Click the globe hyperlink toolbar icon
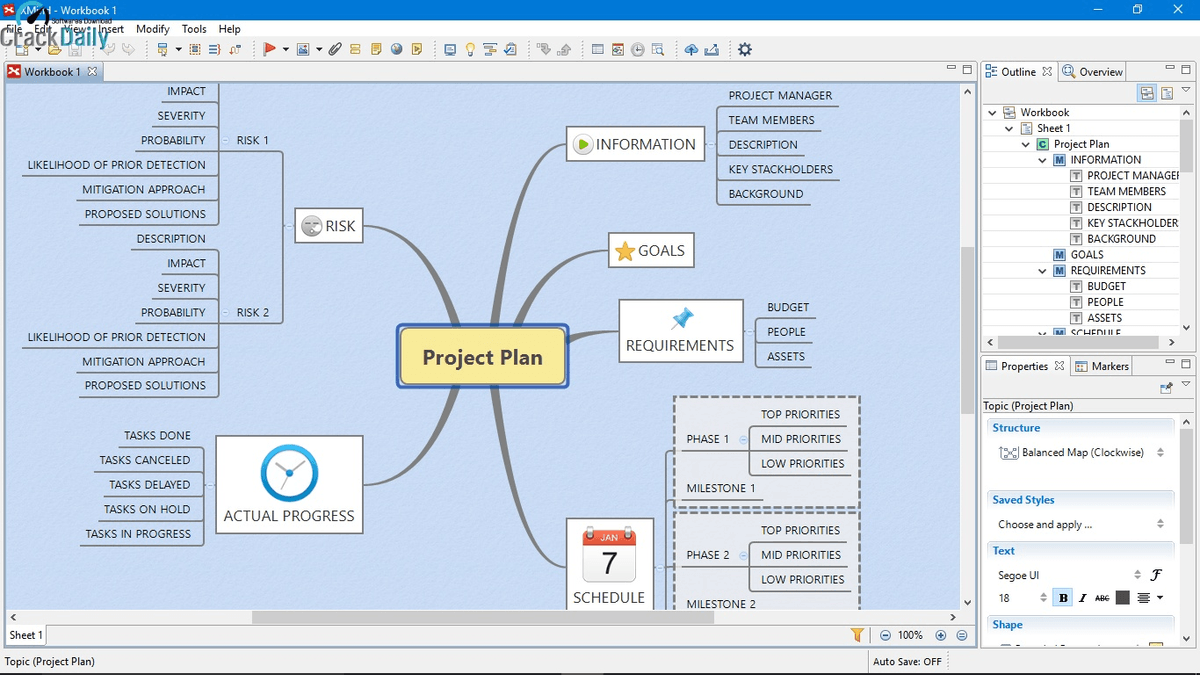The image size is (1200, 675). [396, 49]
